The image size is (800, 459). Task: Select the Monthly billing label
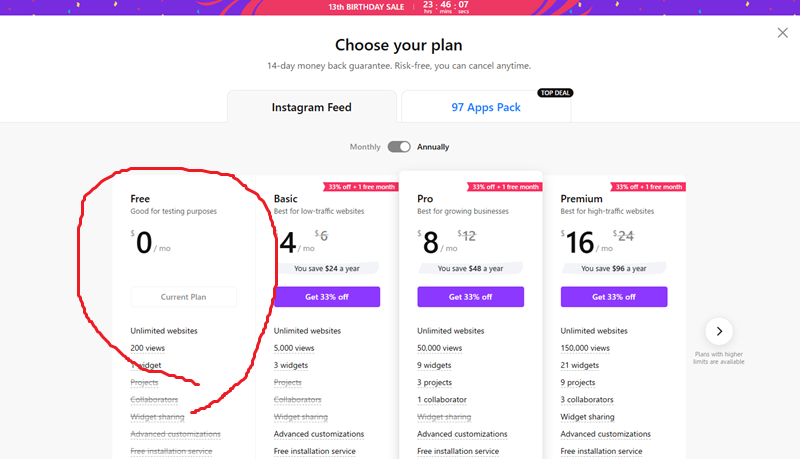(x=365, y=147)
